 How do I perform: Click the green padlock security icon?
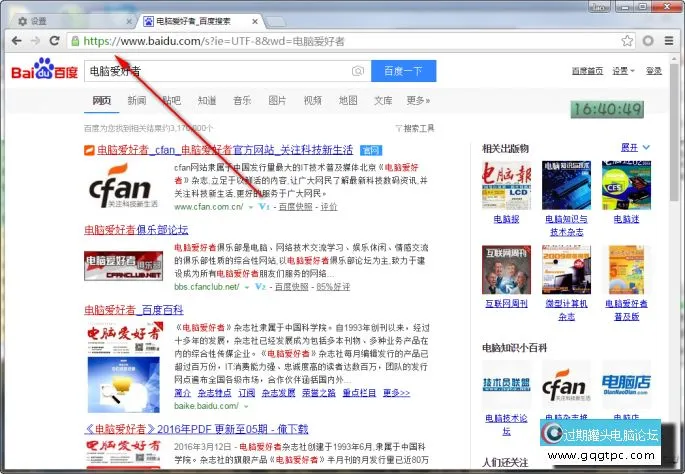(x=75, y=41)
